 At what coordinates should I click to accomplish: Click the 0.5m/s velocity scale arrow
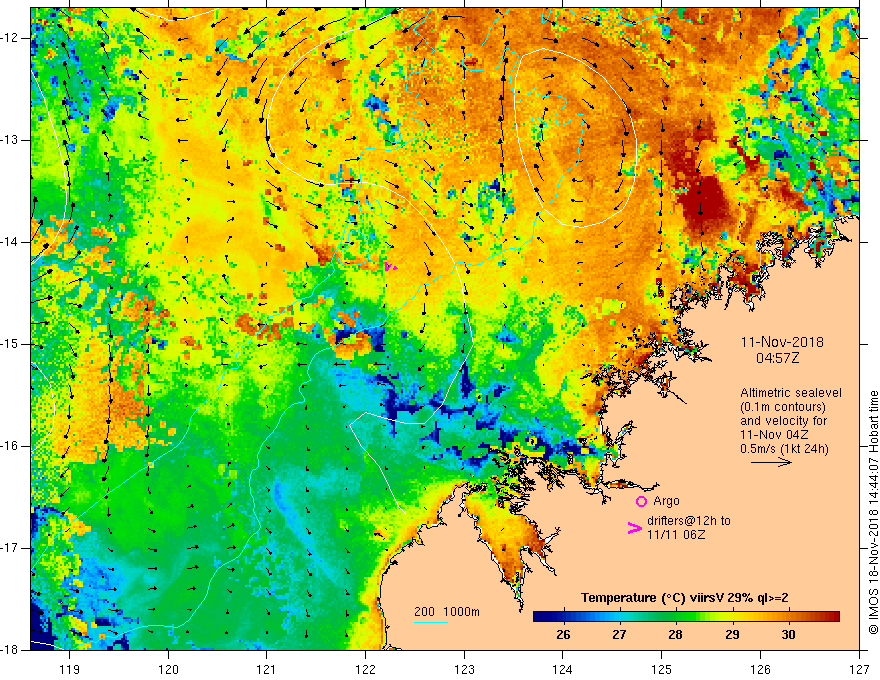(x=771, y=462)
